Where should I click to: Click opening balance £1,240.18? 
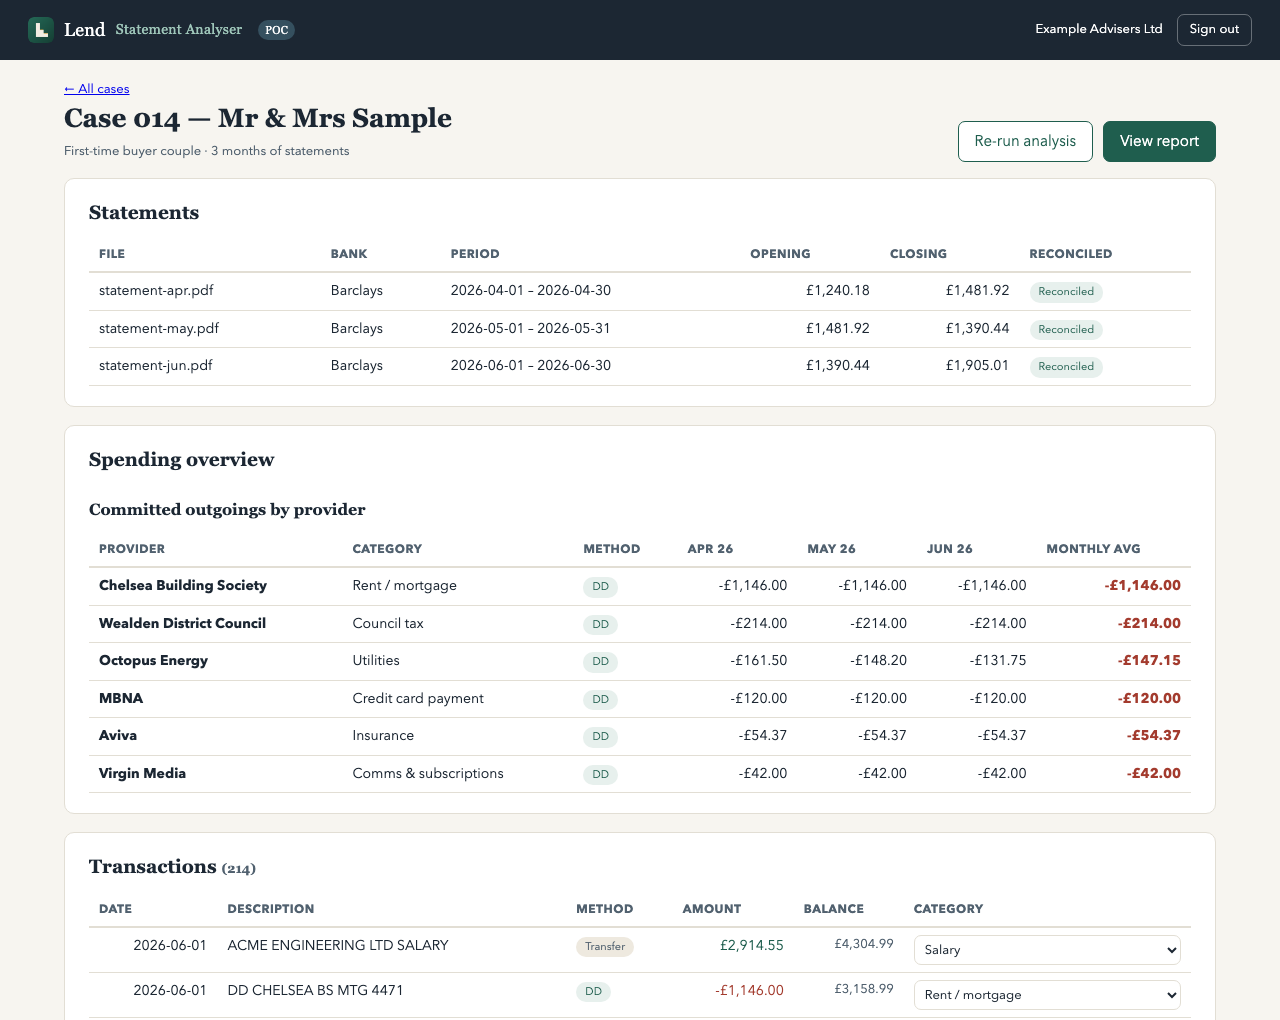[837, 290]
